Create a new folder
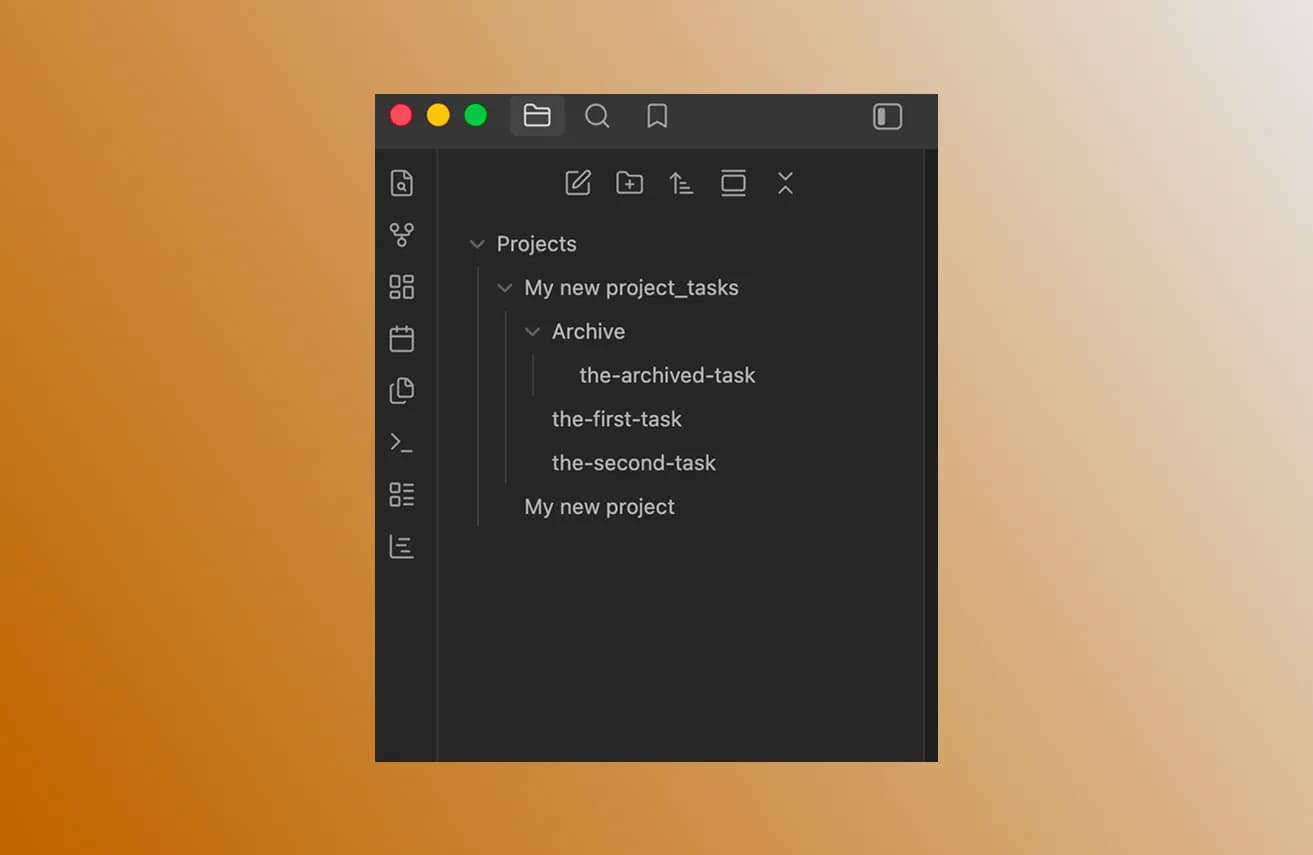The image size is (1313, 855). click(x=630, y=183)
